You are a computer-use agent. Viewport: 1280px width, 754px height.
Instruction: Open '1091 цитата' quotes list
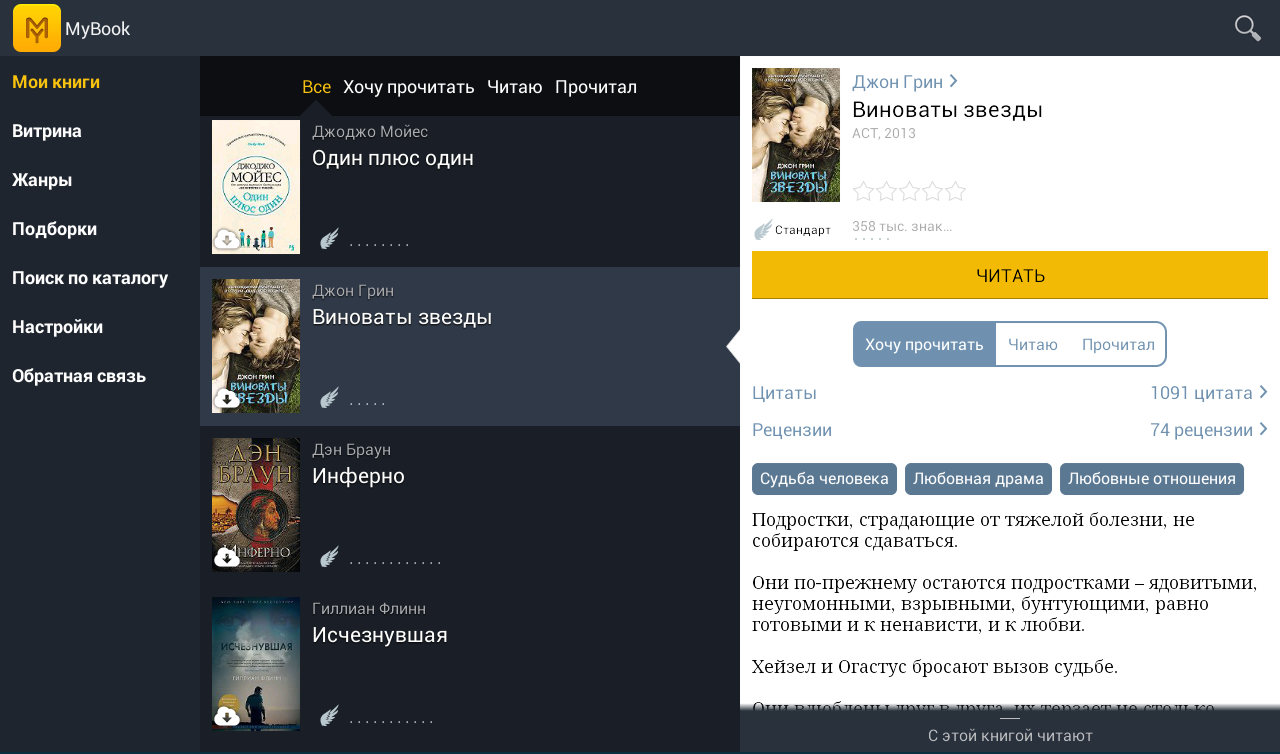1209,393
